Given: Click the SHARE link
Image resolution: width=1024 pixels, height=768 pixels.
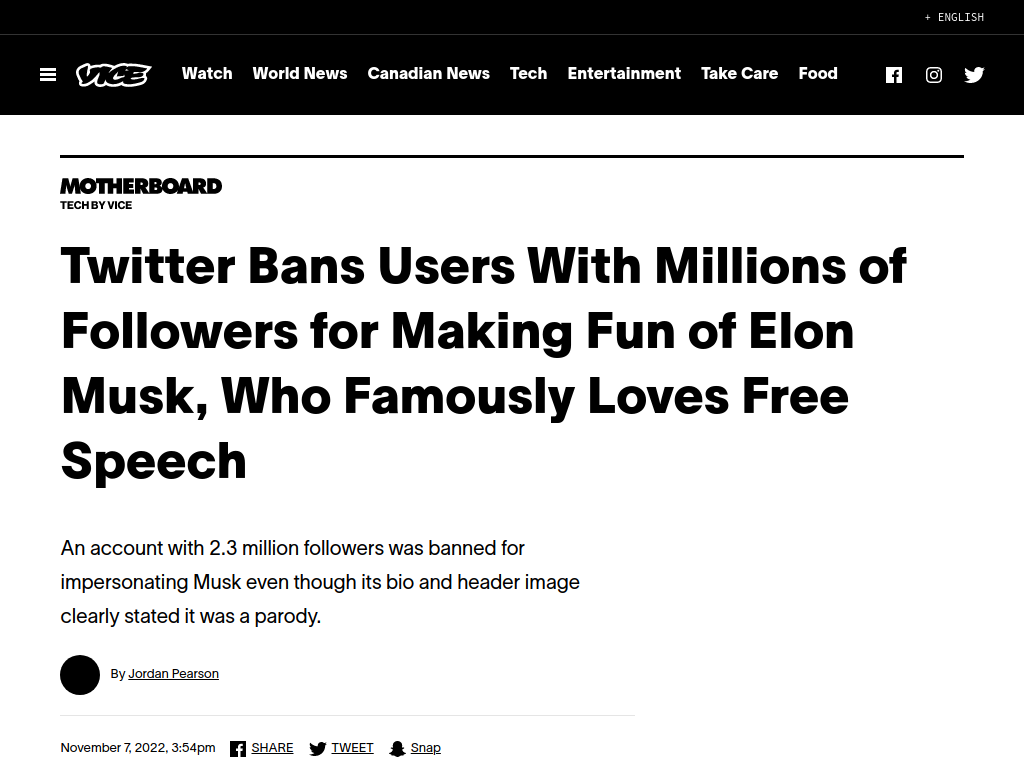Looking at the screenshot, I should (x=272, y=748).
